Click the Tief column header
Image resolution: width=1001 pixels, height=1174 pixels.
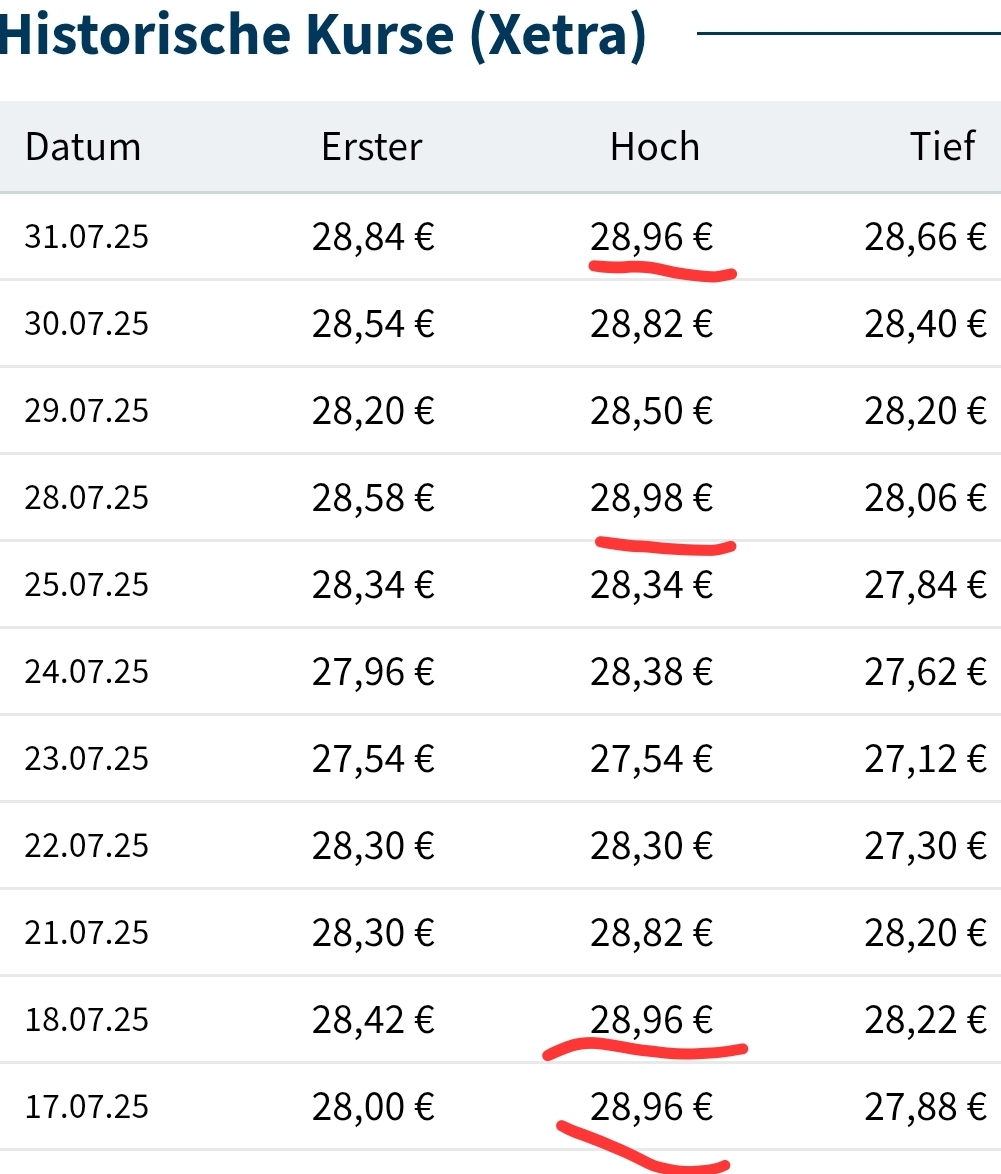pyautogui.click(x=942, y=147)
